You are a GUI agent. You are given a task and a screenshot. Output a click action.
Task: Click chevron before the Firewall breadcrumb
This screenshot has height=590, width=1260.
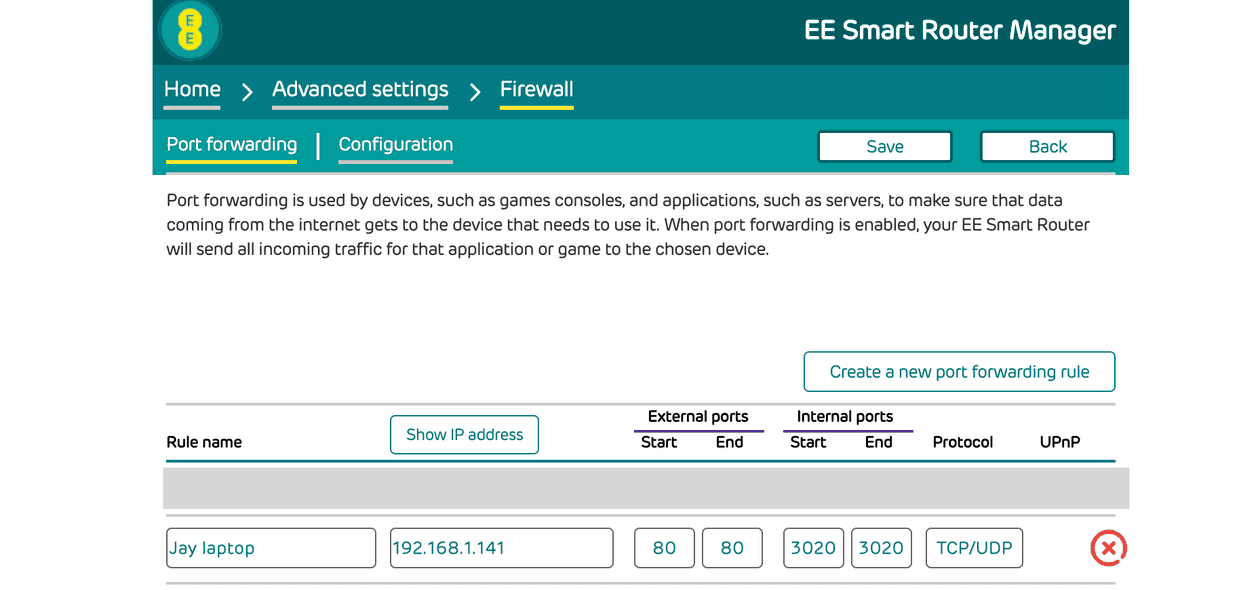474,90
